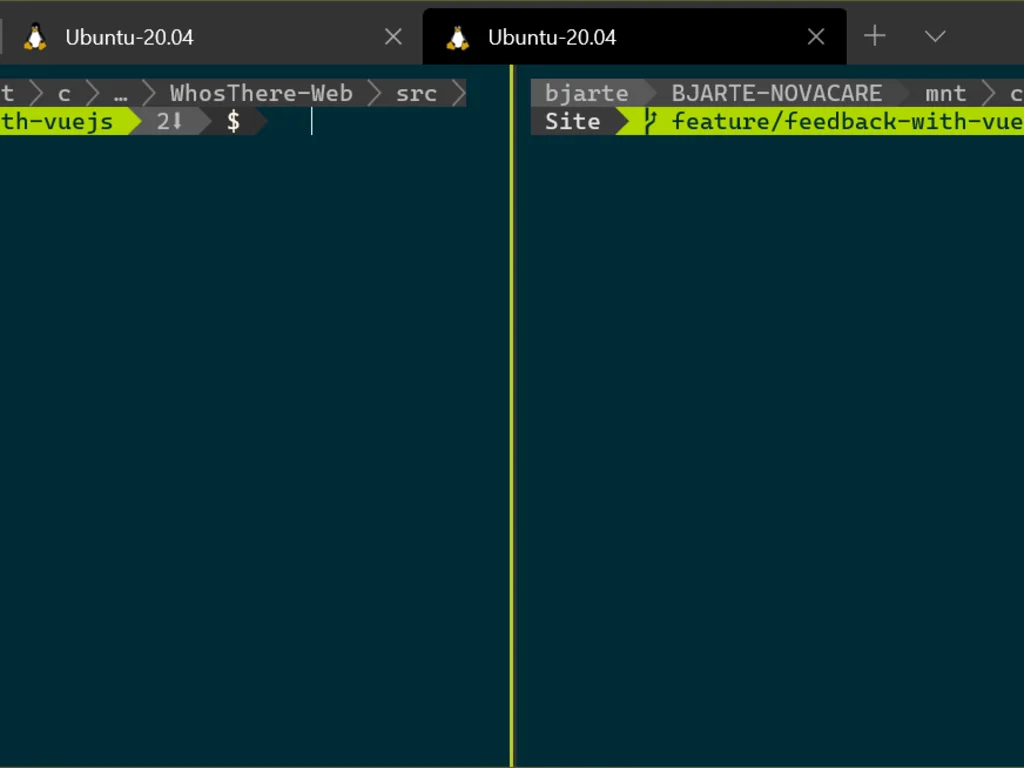Click the ellipsis path segment in left pane

click(x=120, y=98)
